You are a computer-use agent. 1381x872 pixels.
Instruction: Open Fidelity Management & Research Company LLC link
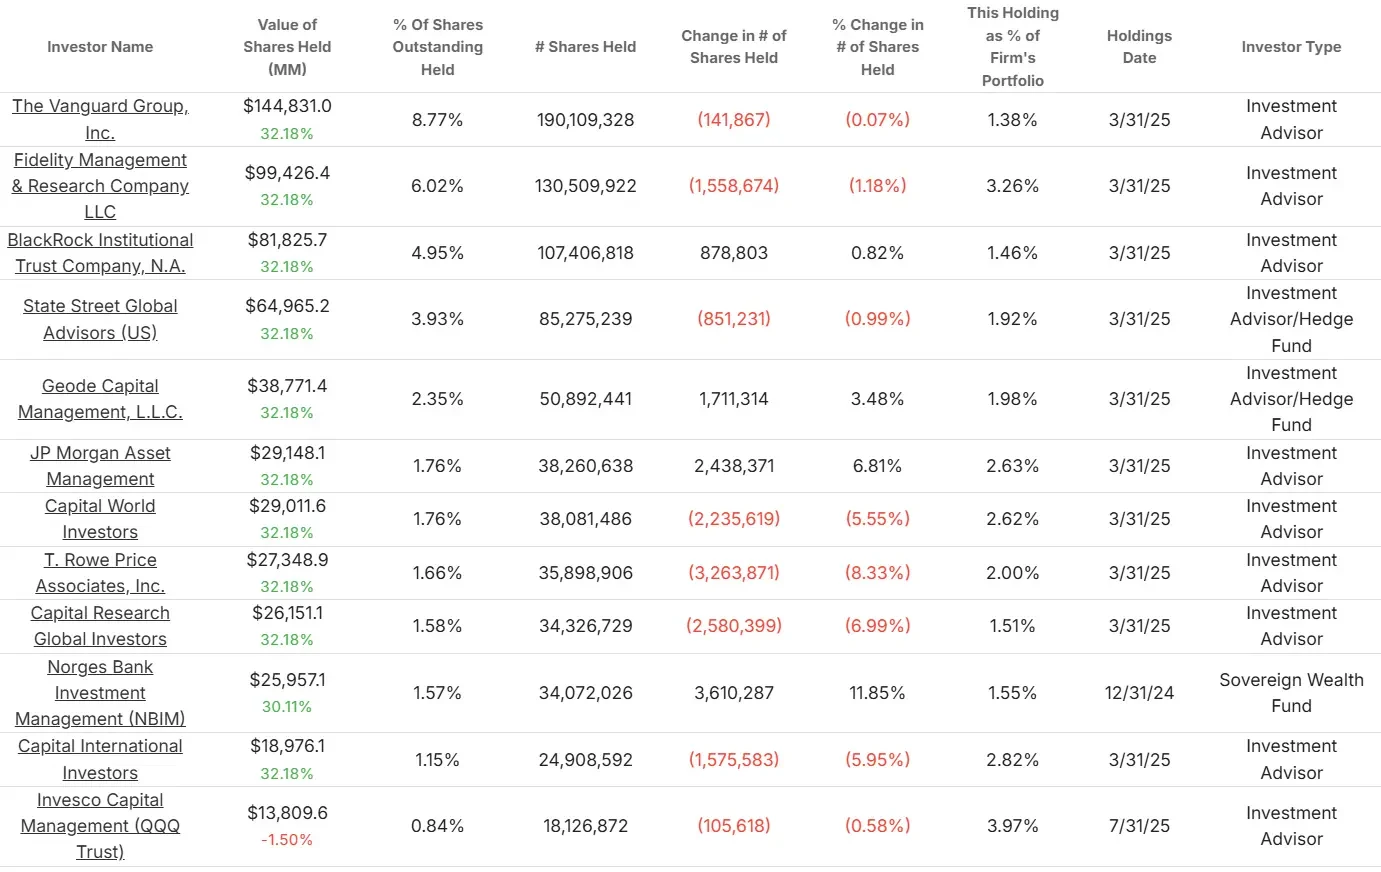coord(100,186)
